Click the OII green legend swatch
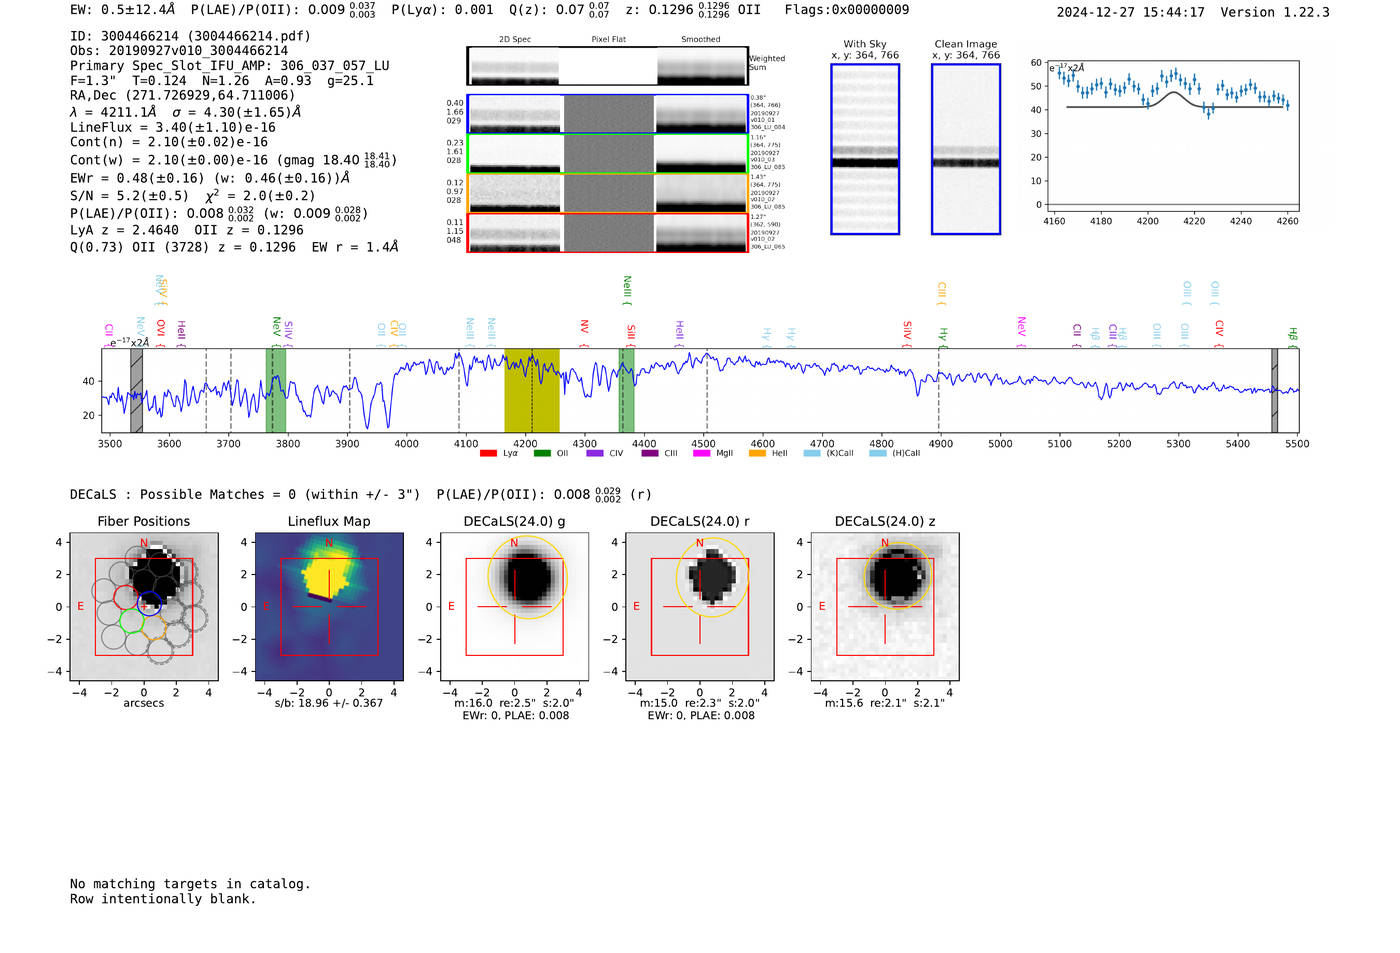The height and width of the screenshot is (953, 1400). [x=542, y=453]
